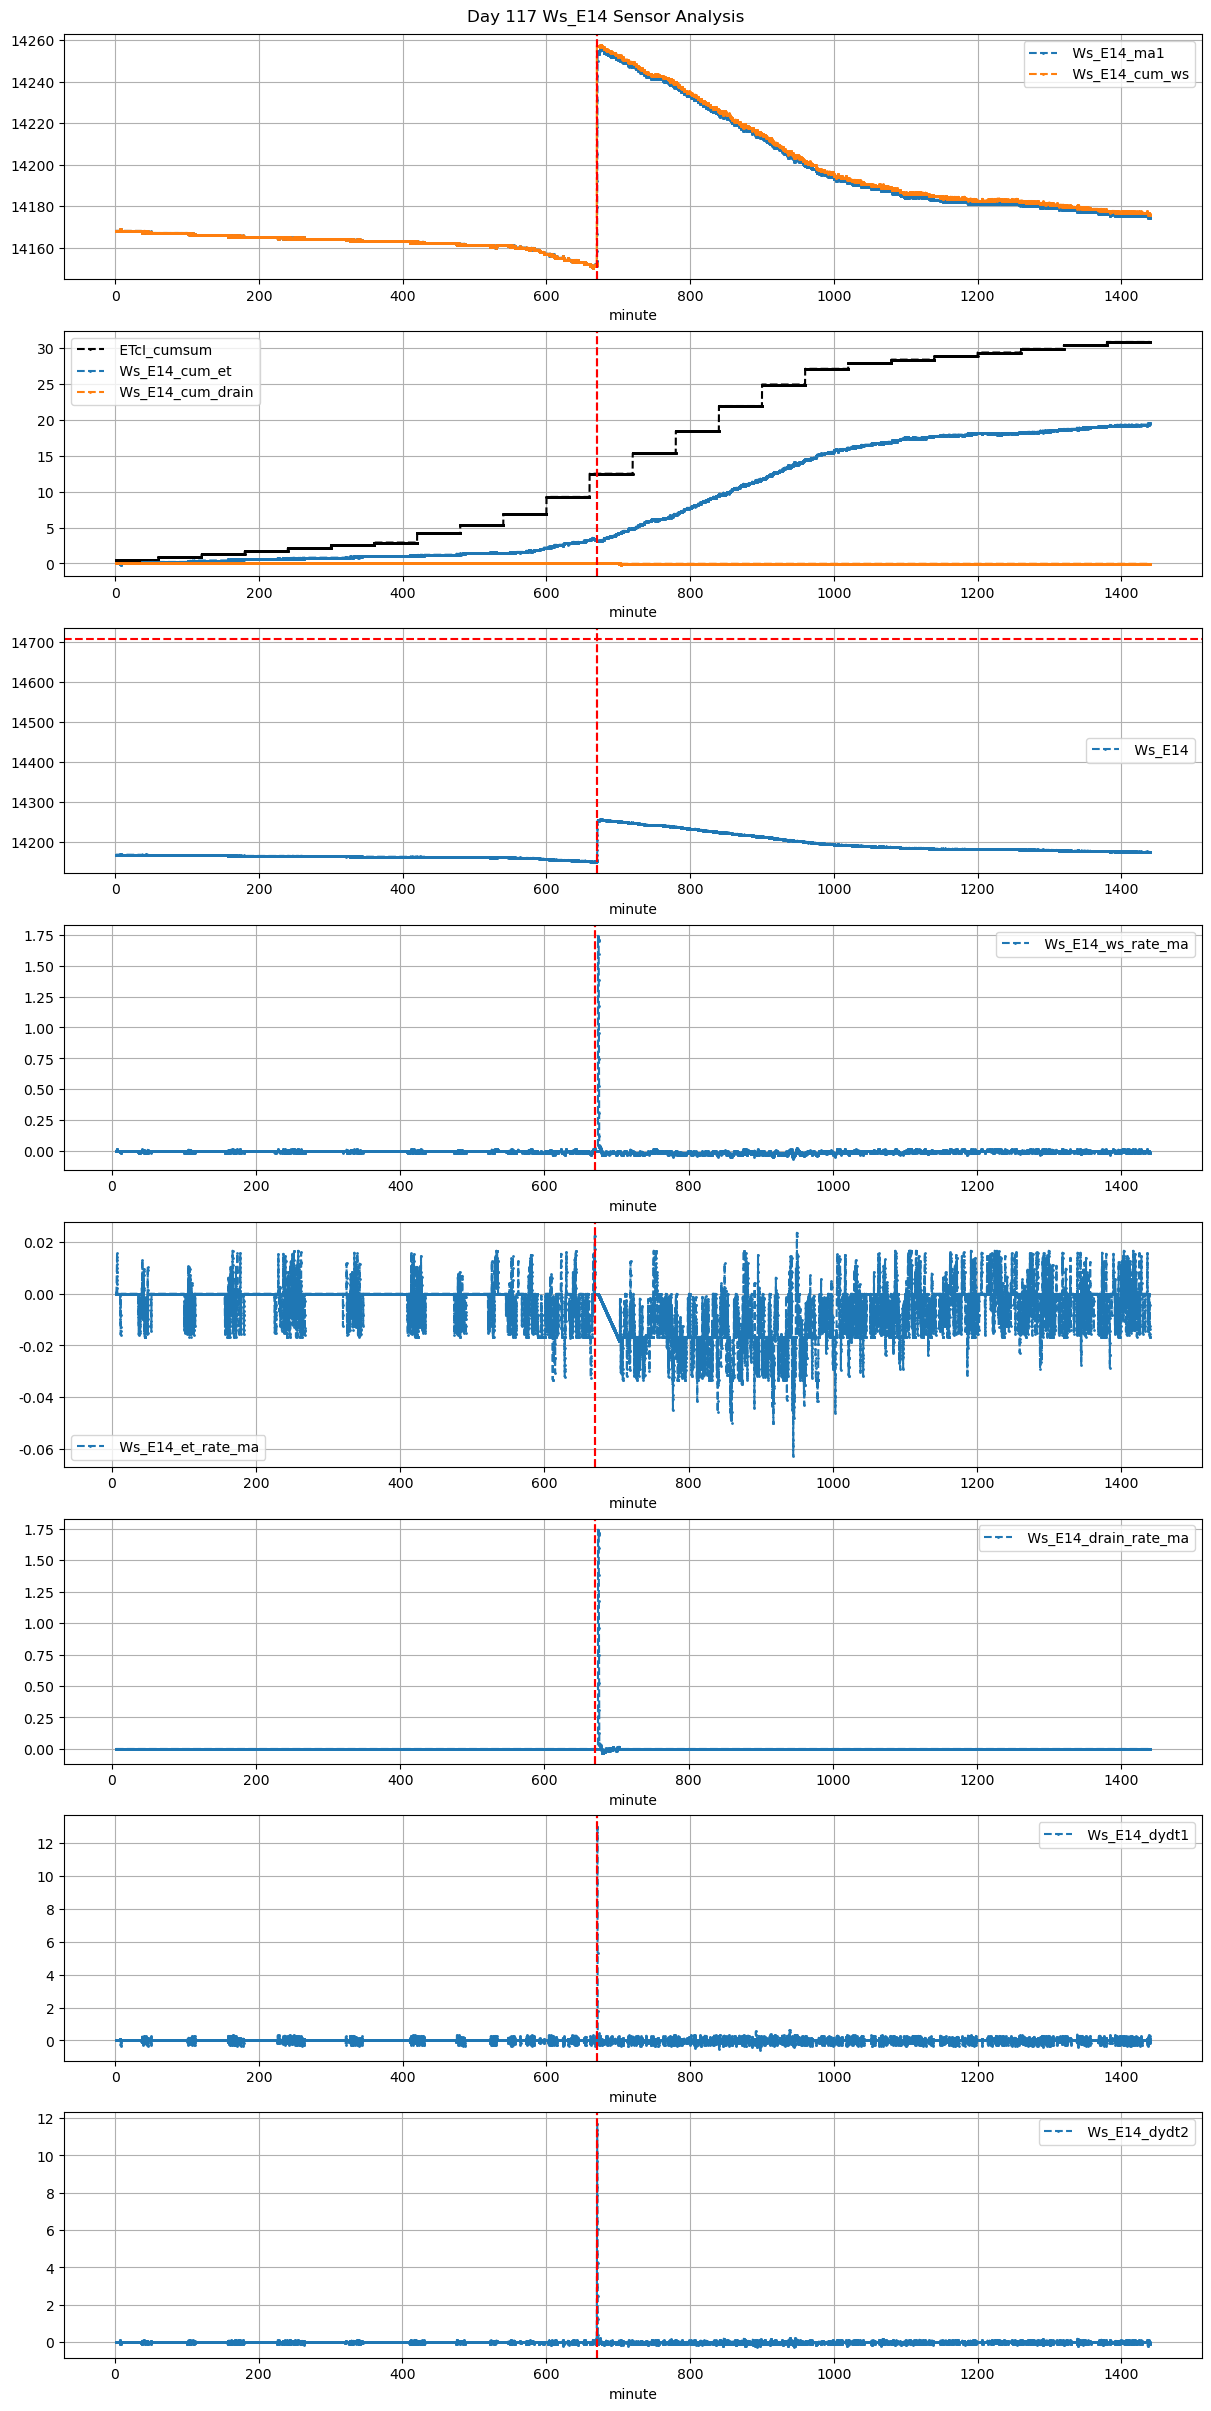The image size is (1211, 2411).
Task: Select the Ws_E14_dydt1 legend entry
Action: (1137, 1836)
